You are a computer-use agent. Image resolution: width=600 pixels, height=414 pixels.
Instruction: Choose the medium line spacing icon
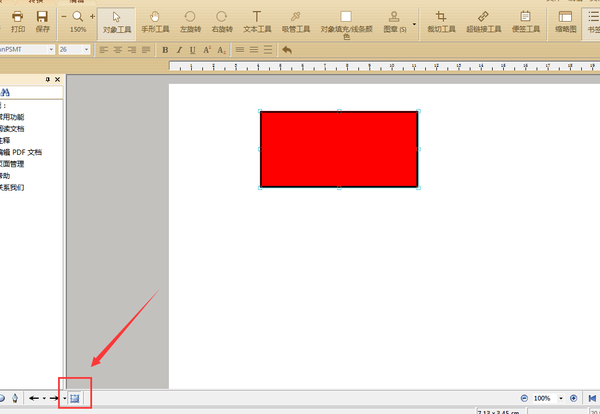click(254, 50)
